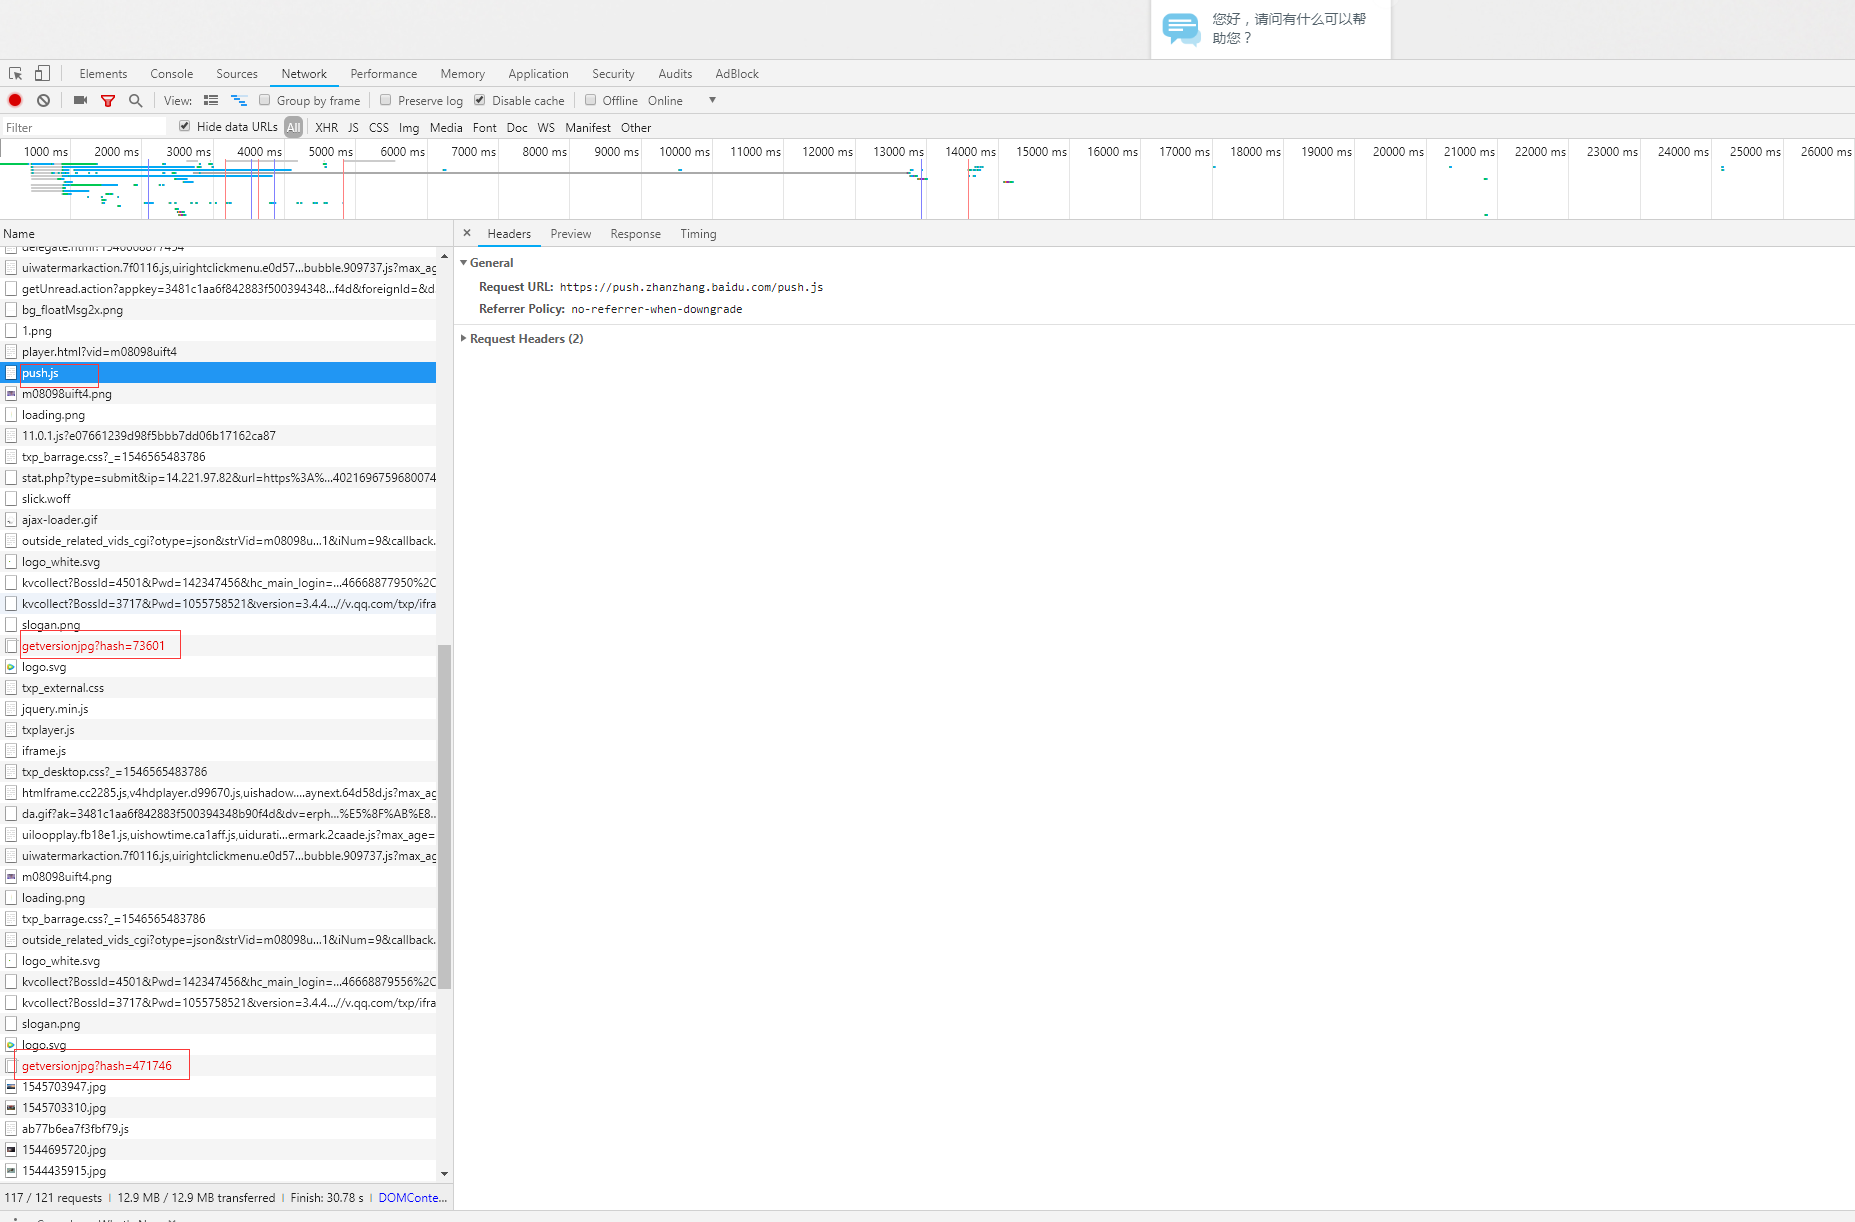Image resolution: width=1855 pixels, height=1222 pixels.
Task: Switch to the Console tab
Action: click(172, 74)
